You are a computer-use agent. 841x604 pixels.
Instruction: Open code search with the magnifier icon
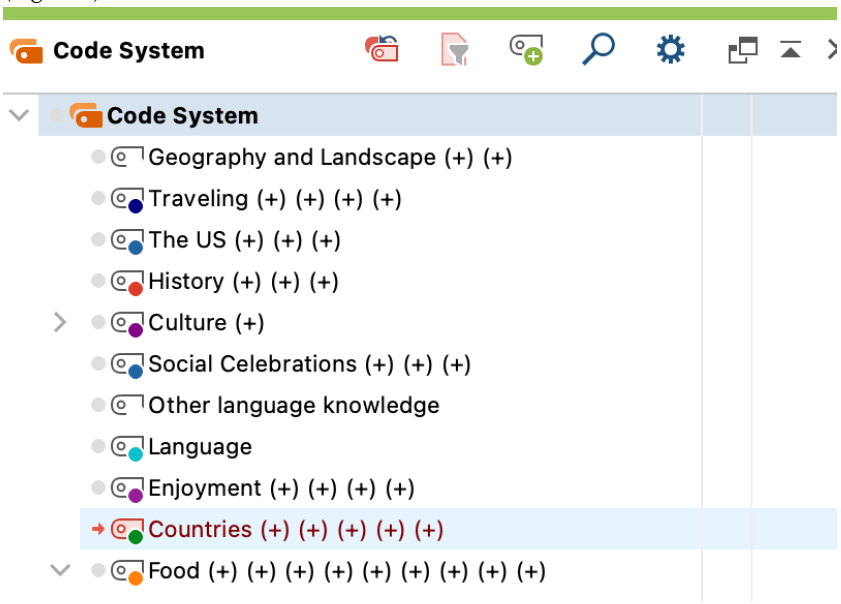[x=598, y=50]
